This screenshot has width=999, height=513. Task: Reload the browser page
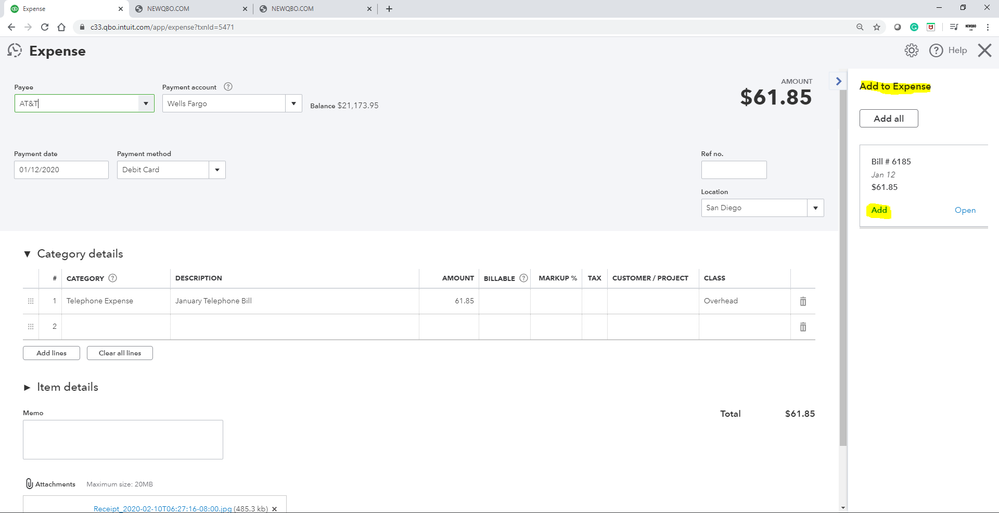45,27
